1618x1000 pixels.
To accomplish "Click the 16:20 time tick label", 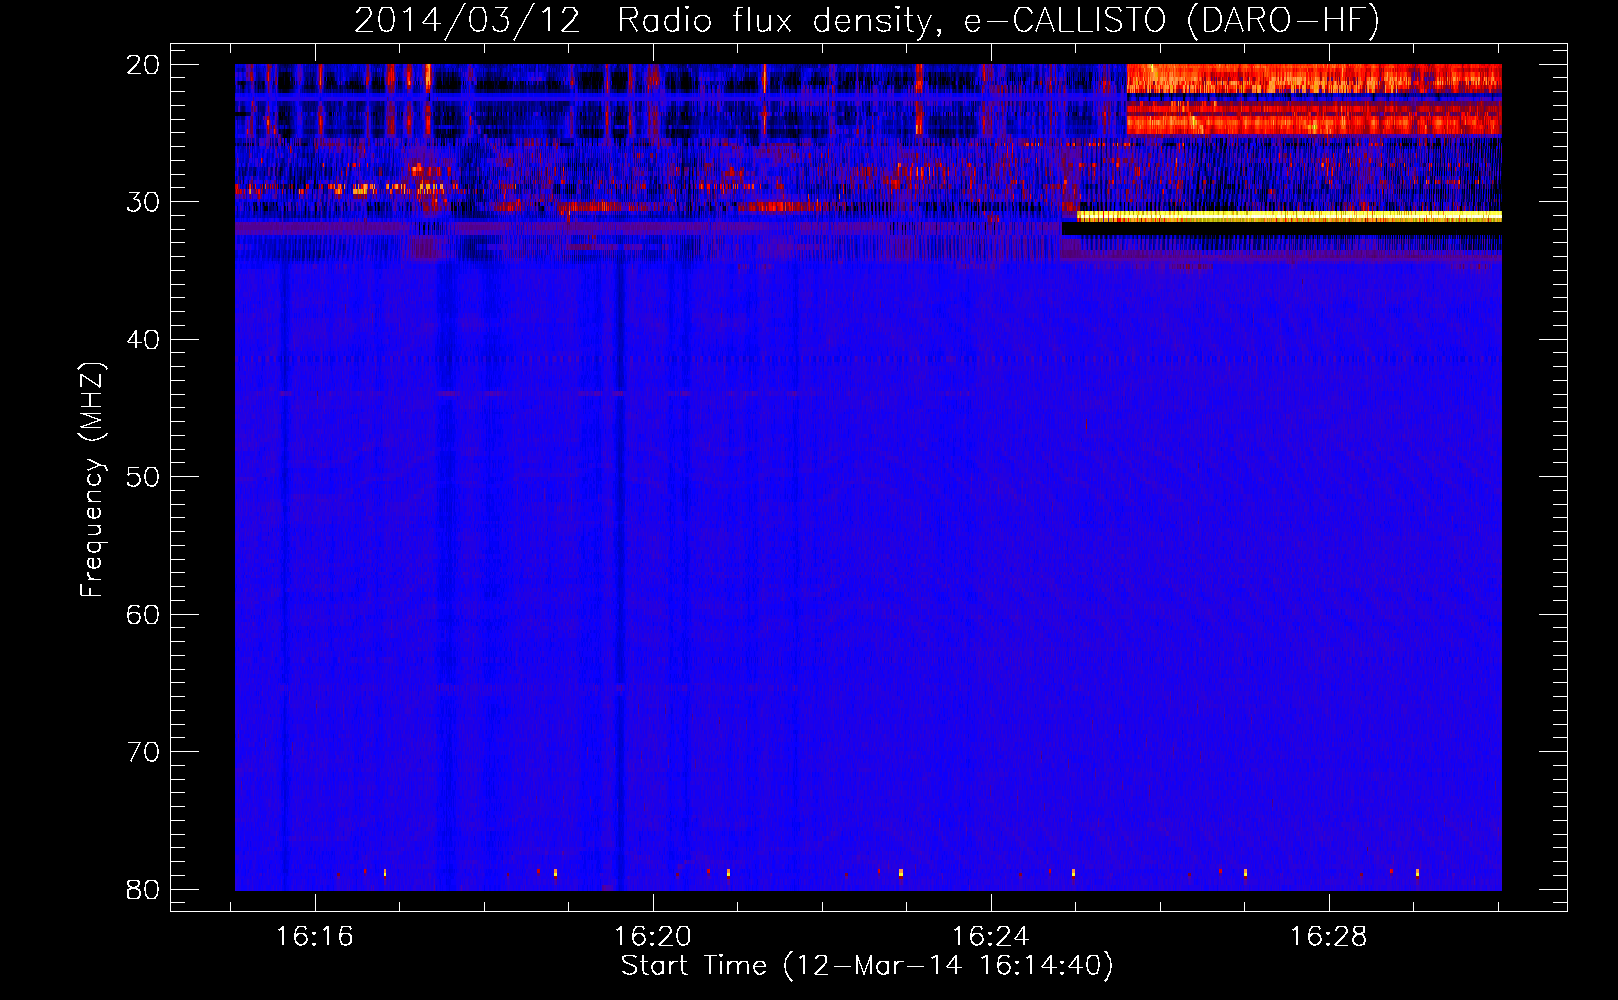I will (653, 937).
